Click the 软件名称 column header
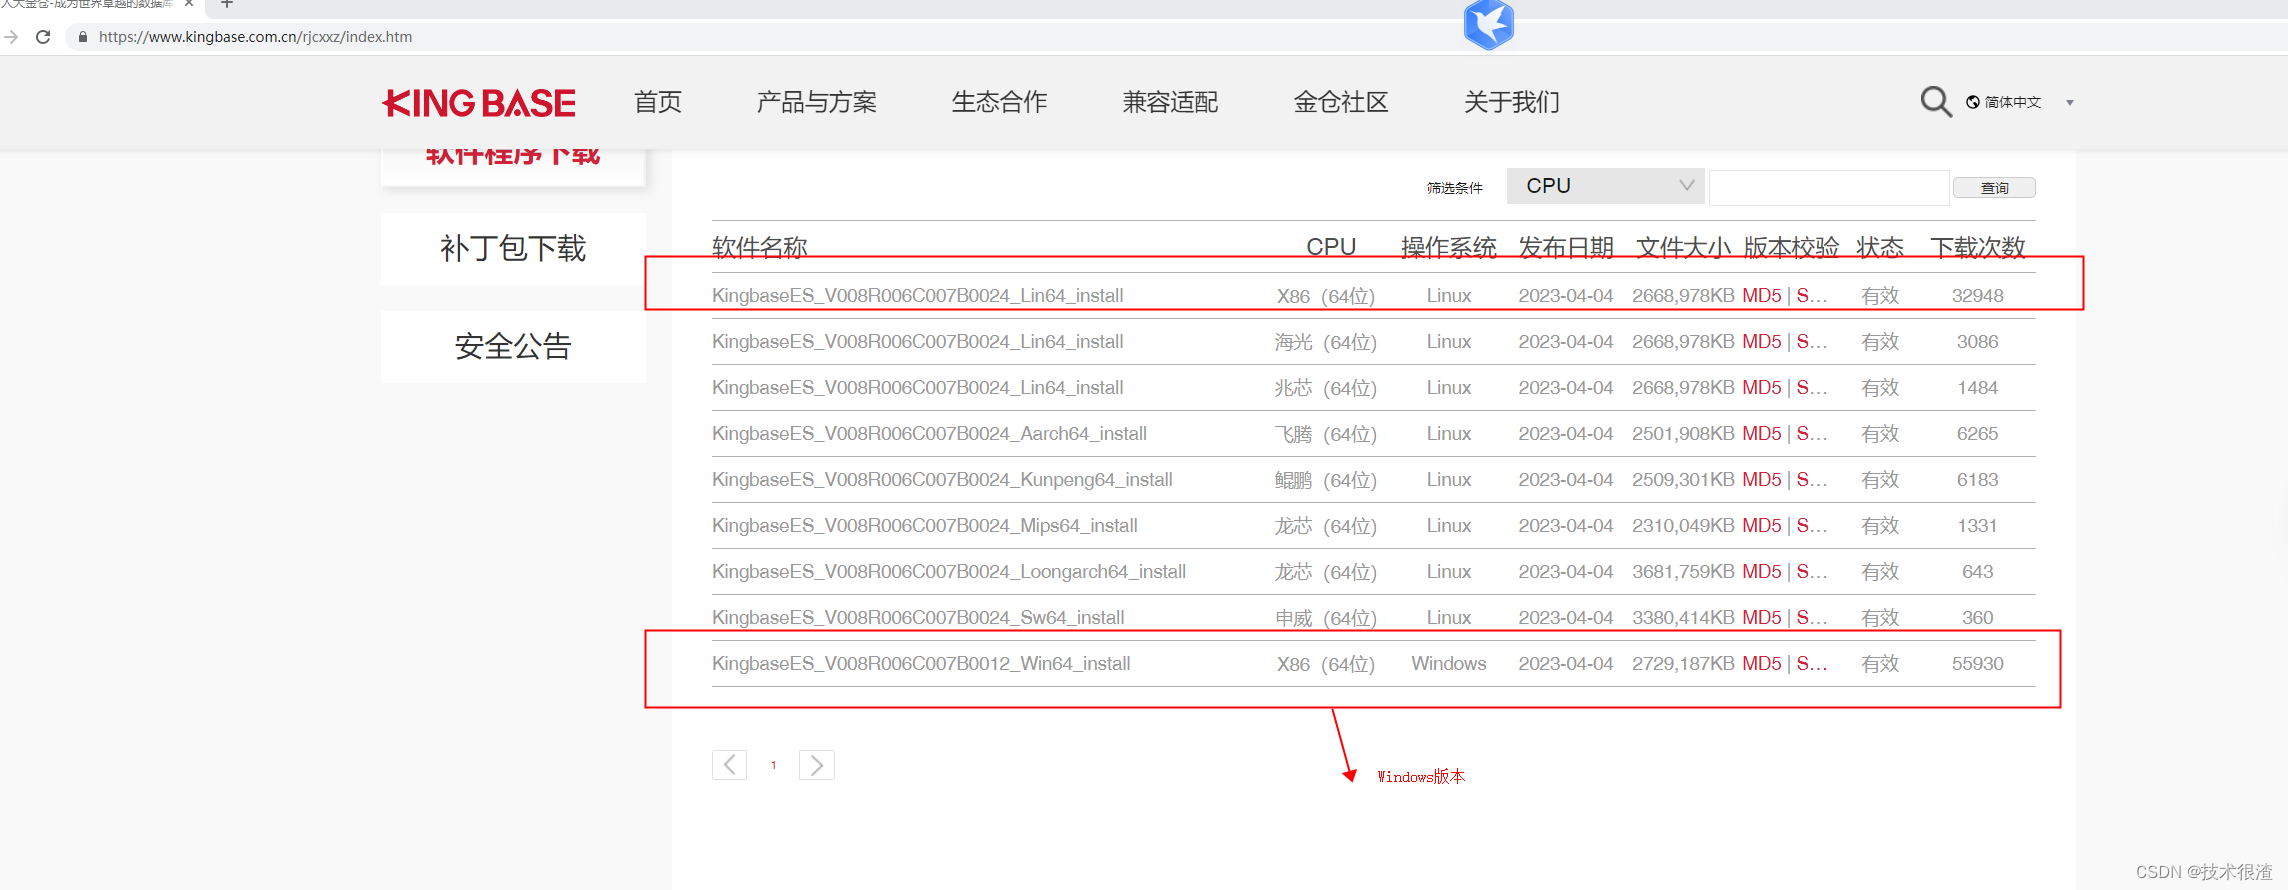Screen dimensions: 2288x890 [760, 247]
